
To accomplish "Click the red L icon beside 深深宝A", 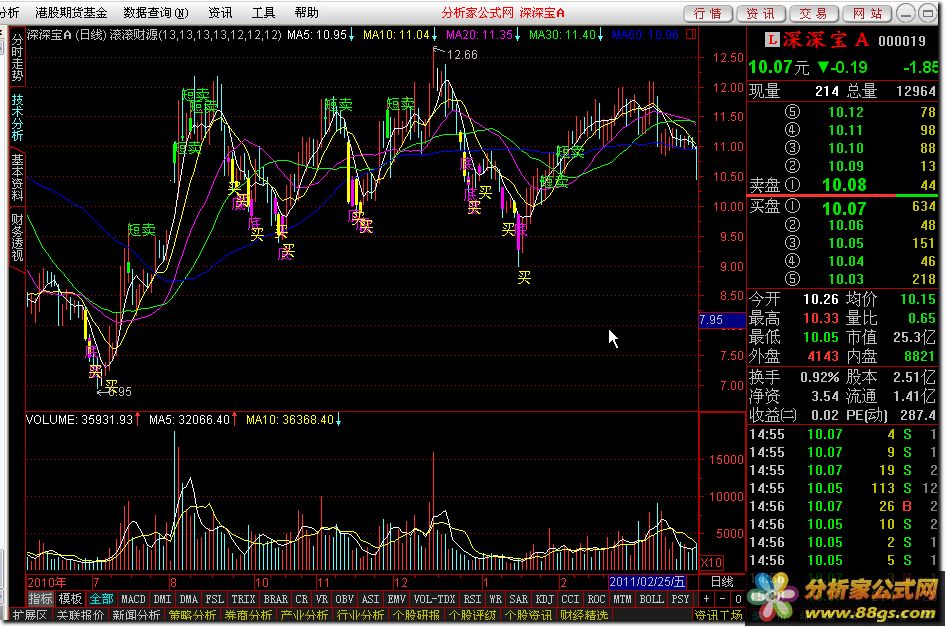I will coord(772,40).
